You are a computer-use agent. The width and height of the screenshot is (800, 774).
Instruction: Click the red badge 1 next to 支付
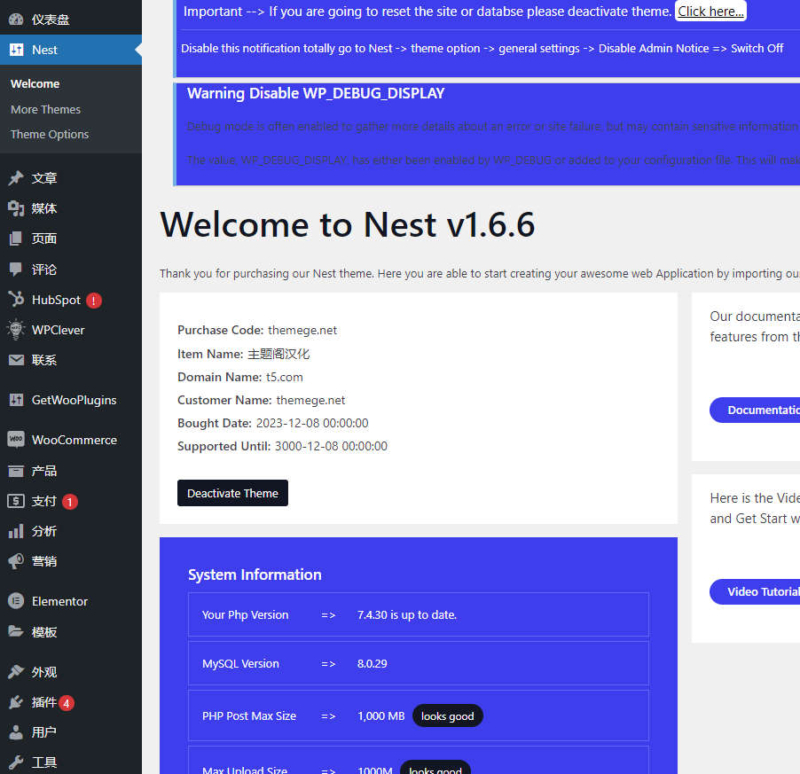click(70, 502)
